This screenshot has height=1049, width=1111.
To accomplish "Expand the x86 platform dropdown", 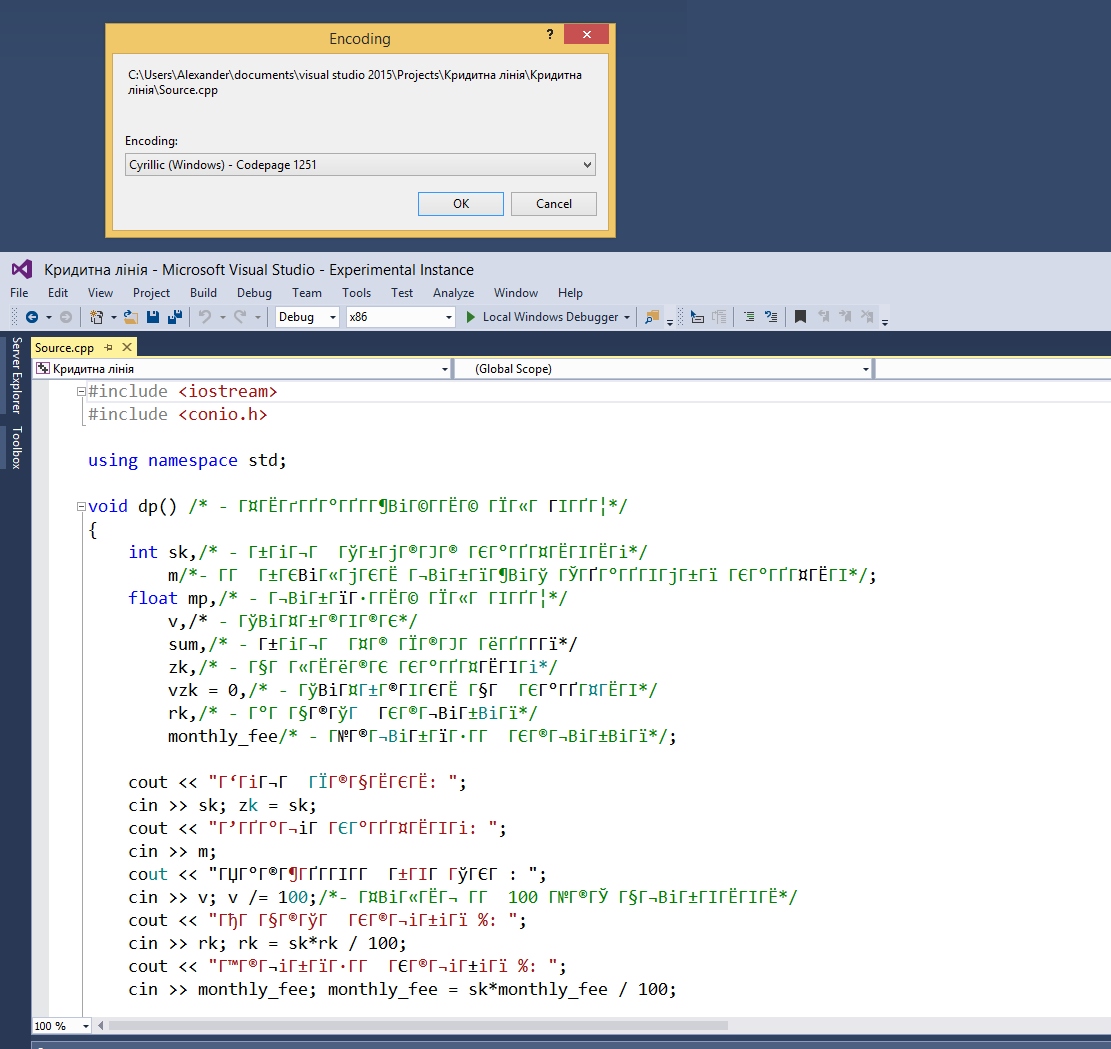I will click(449, 317).
